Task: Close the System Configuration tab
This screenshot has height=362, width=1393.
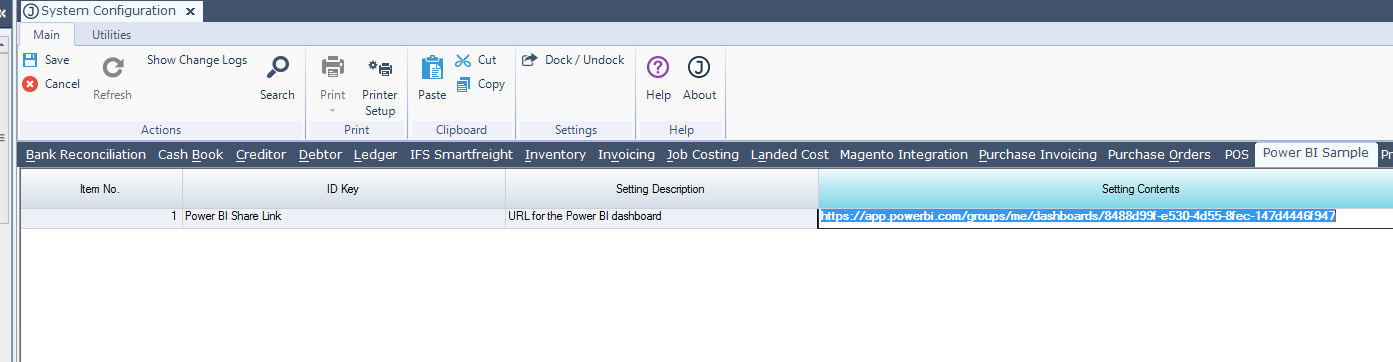Action: tap(191, 11)
